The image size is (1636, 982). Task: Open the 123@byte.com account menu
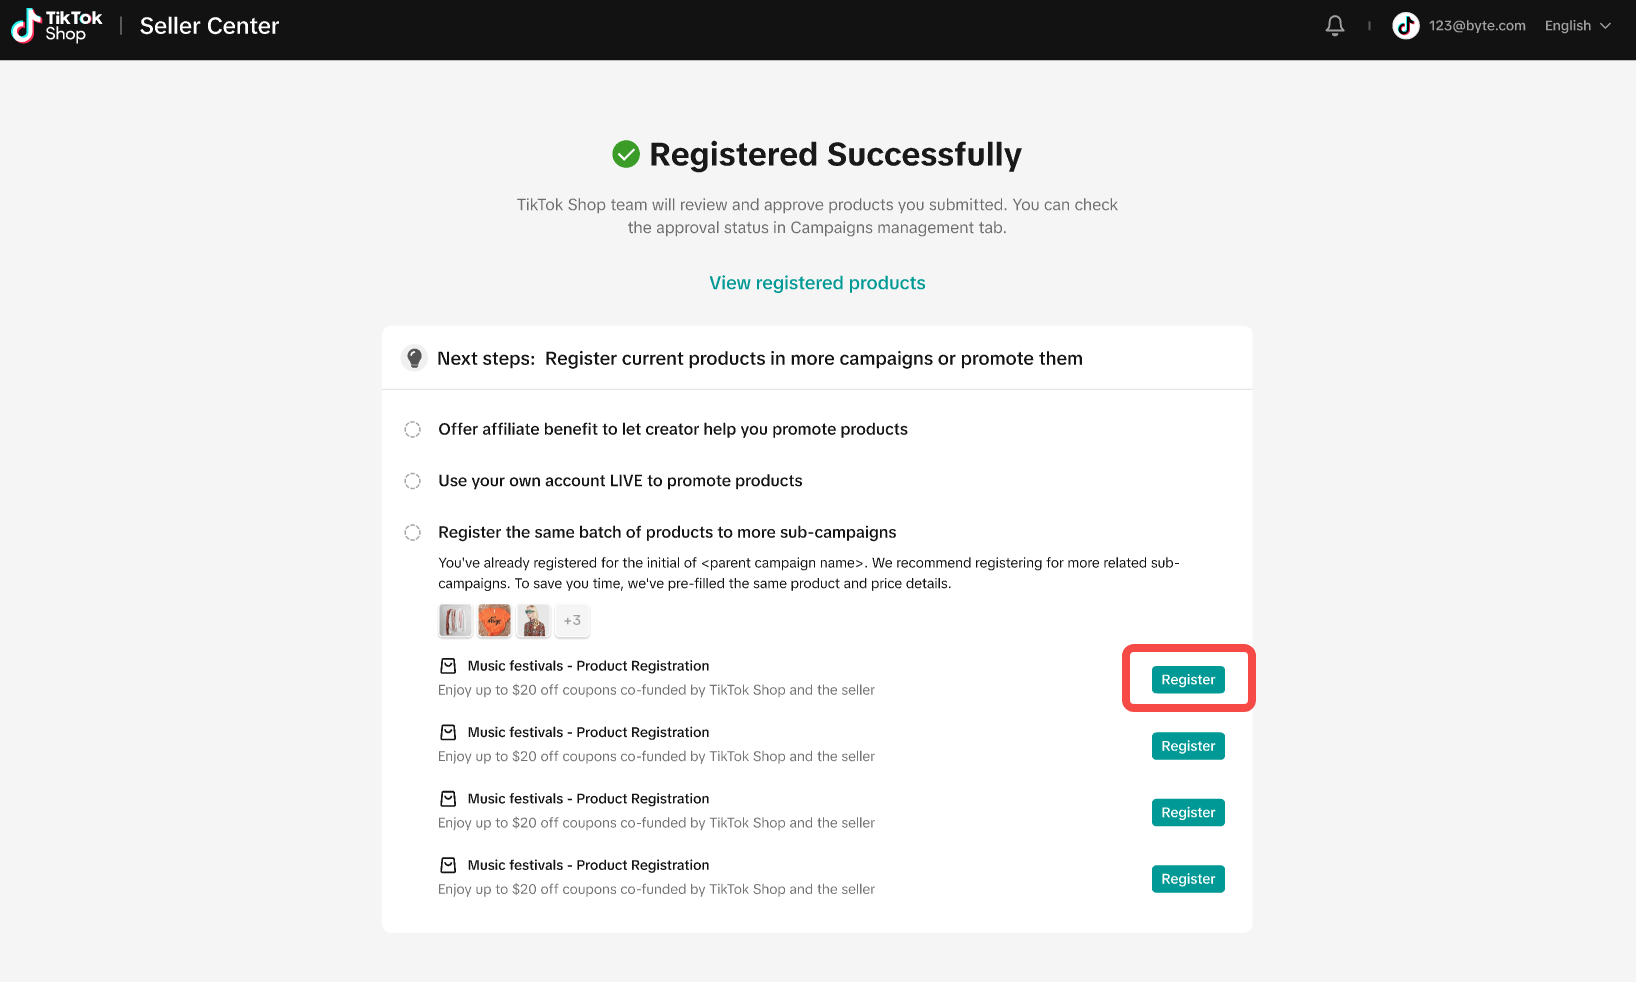(x=1477, y=26)
